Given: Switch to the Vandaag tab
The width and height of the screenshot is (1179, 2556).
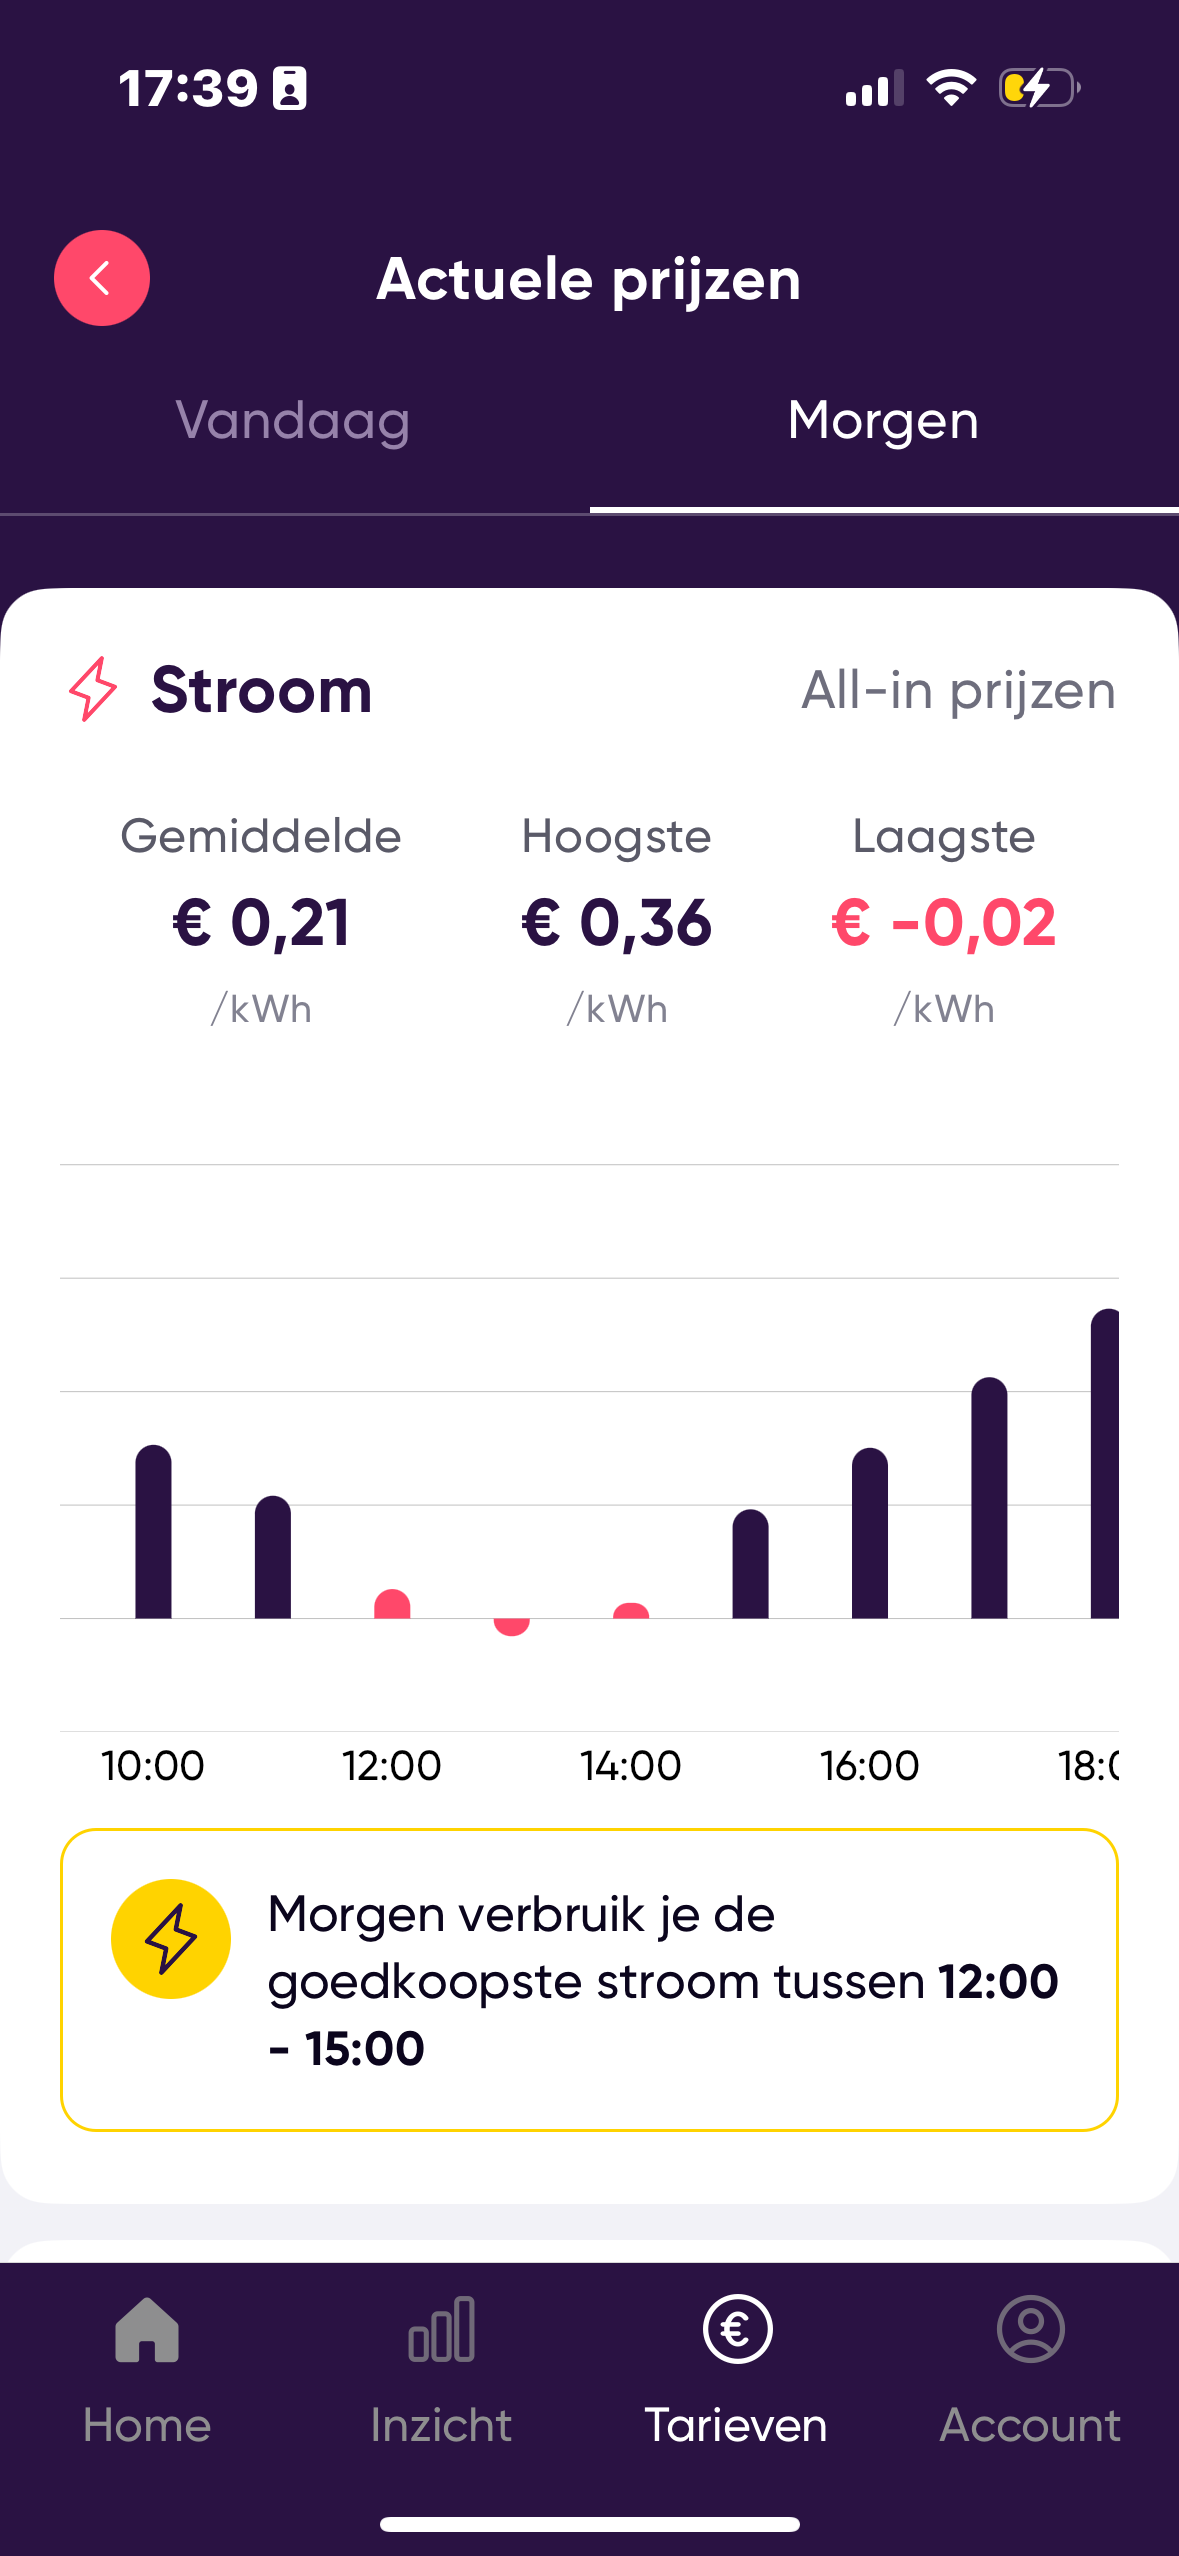Looking at the screenshot, I should [293, 421].
